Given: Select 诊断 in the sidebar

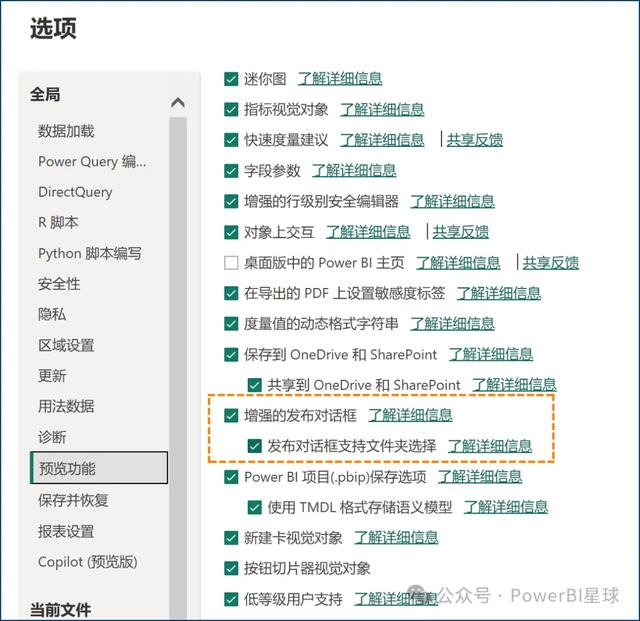Looking at the screenshot, I should click(52, 437).
